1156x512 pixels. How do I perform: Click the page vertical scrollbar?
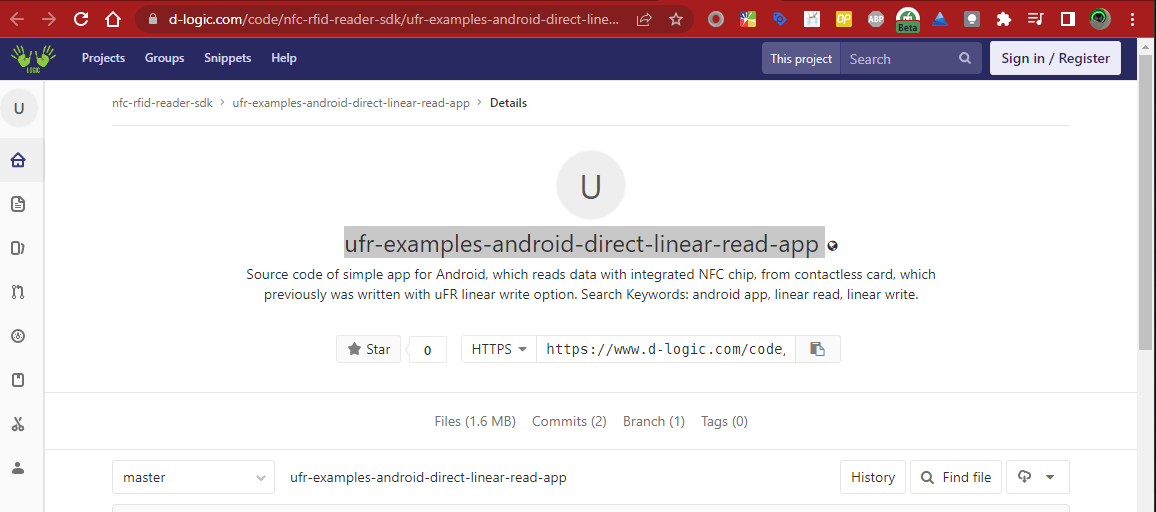(x=1146, y=201)
